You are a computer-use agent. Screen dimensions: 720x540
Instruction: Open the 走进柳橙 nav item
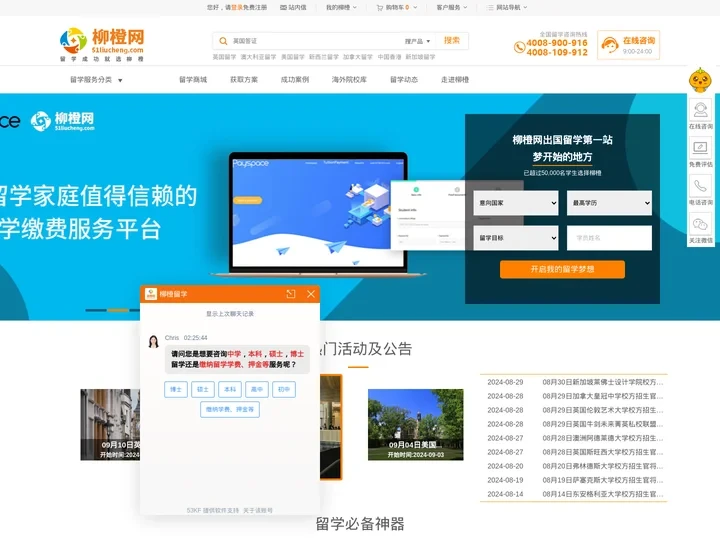[455, 79]
